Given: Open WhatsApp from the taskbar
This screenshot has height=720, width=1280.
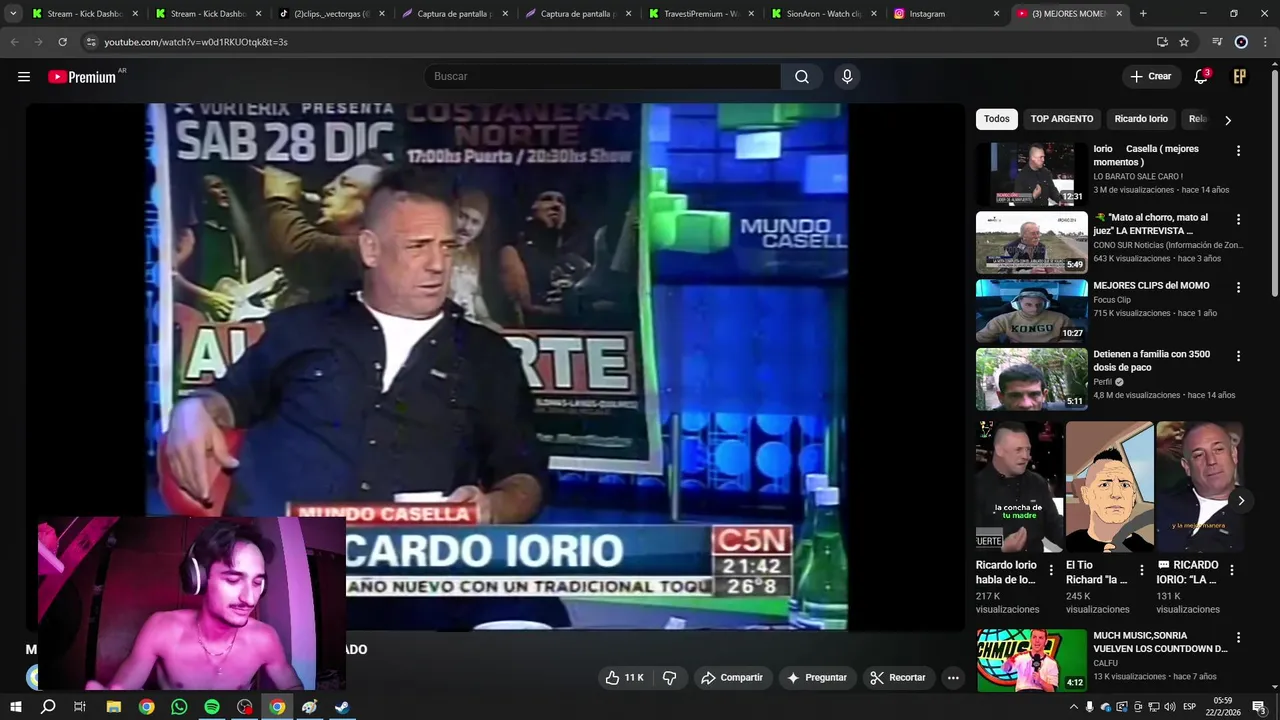Looking at the screenshot, I should click(x=179, y=707).
